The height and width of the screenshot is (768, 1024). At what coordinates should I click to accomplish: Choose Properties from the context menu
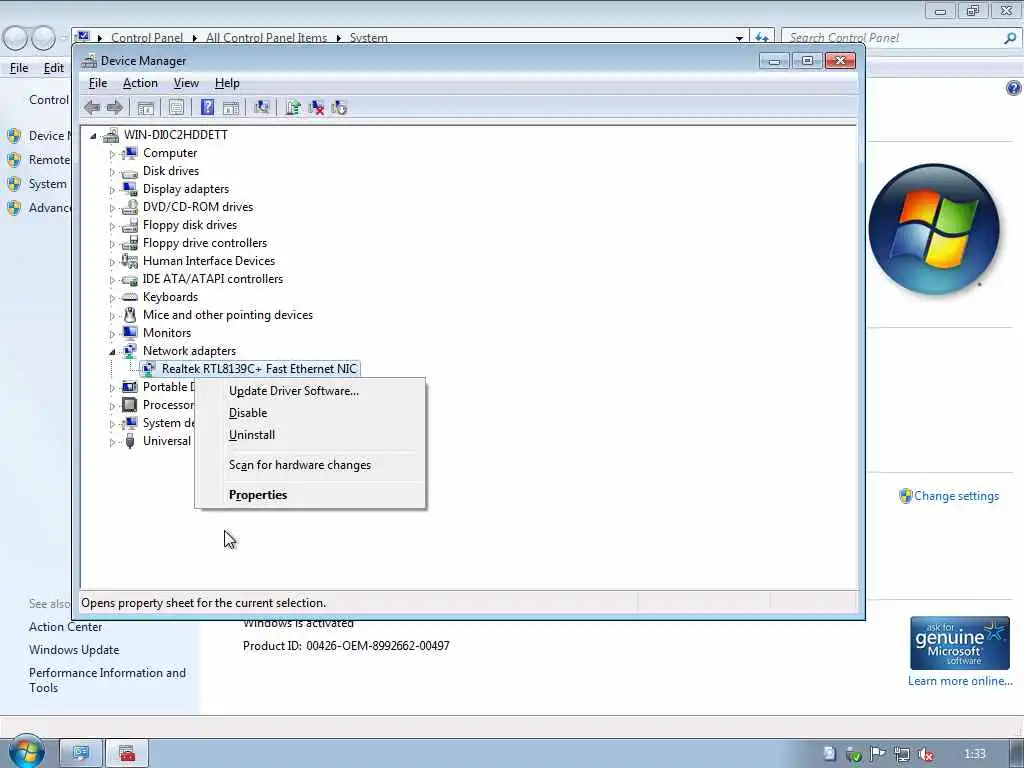(310, 495)
